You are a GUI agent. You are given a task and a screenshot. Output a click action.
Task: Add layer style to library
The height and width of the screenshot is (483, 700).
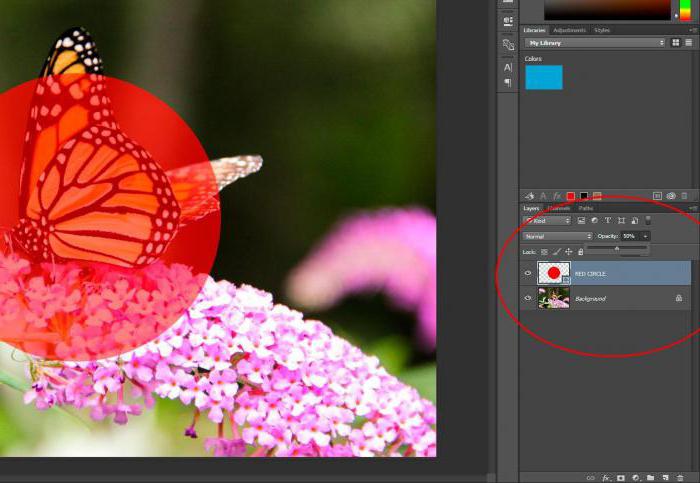pyautogui.click(x=557, y=196)
